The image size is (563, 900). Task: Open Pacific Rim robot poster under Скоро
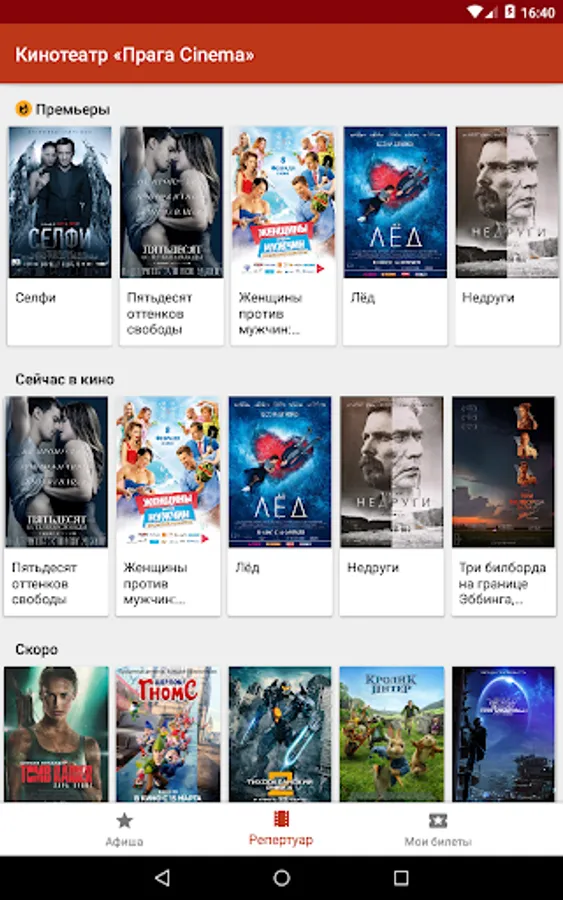[x=279, y=734]
